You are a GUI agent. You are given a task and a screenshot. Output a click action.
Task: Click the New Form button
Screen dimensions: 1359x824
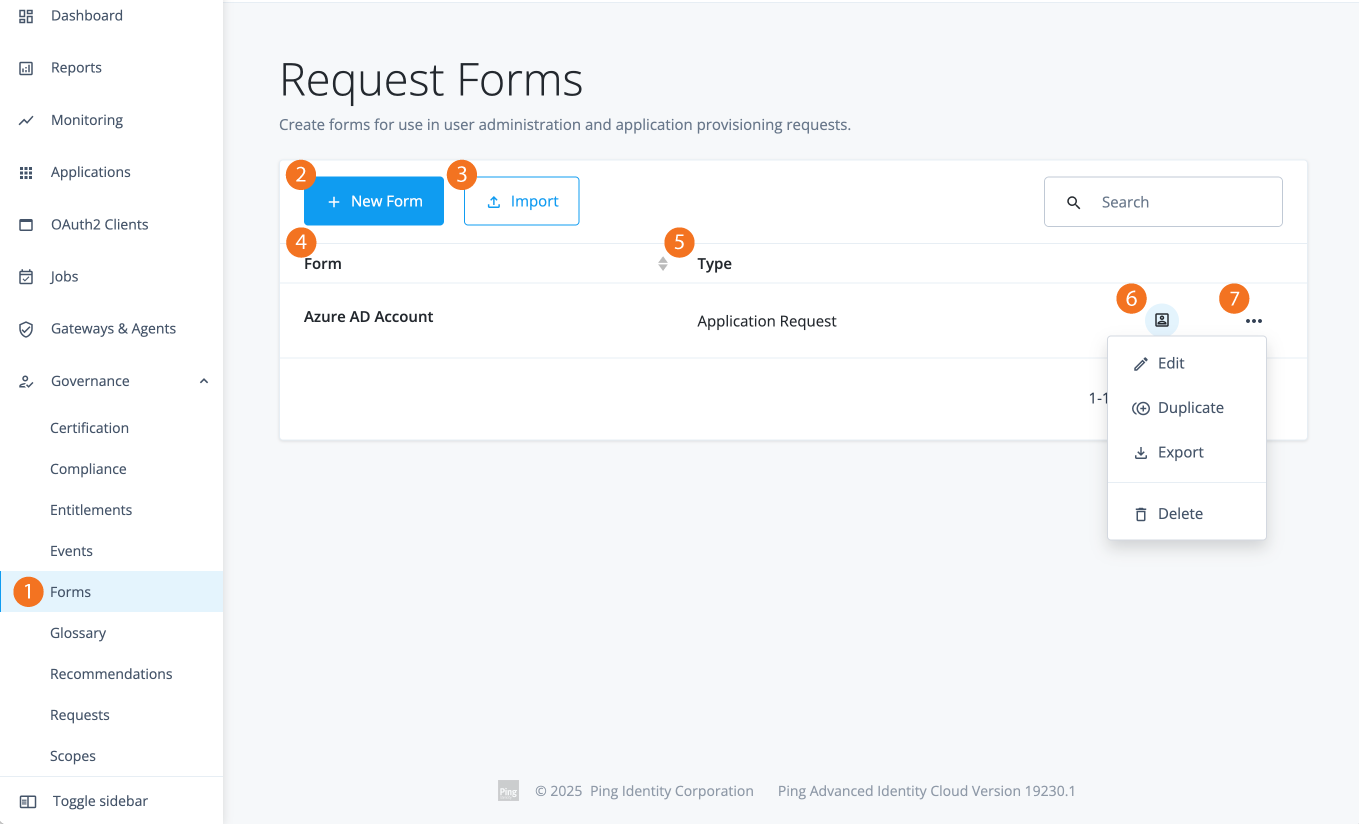[x=373, y=201]
